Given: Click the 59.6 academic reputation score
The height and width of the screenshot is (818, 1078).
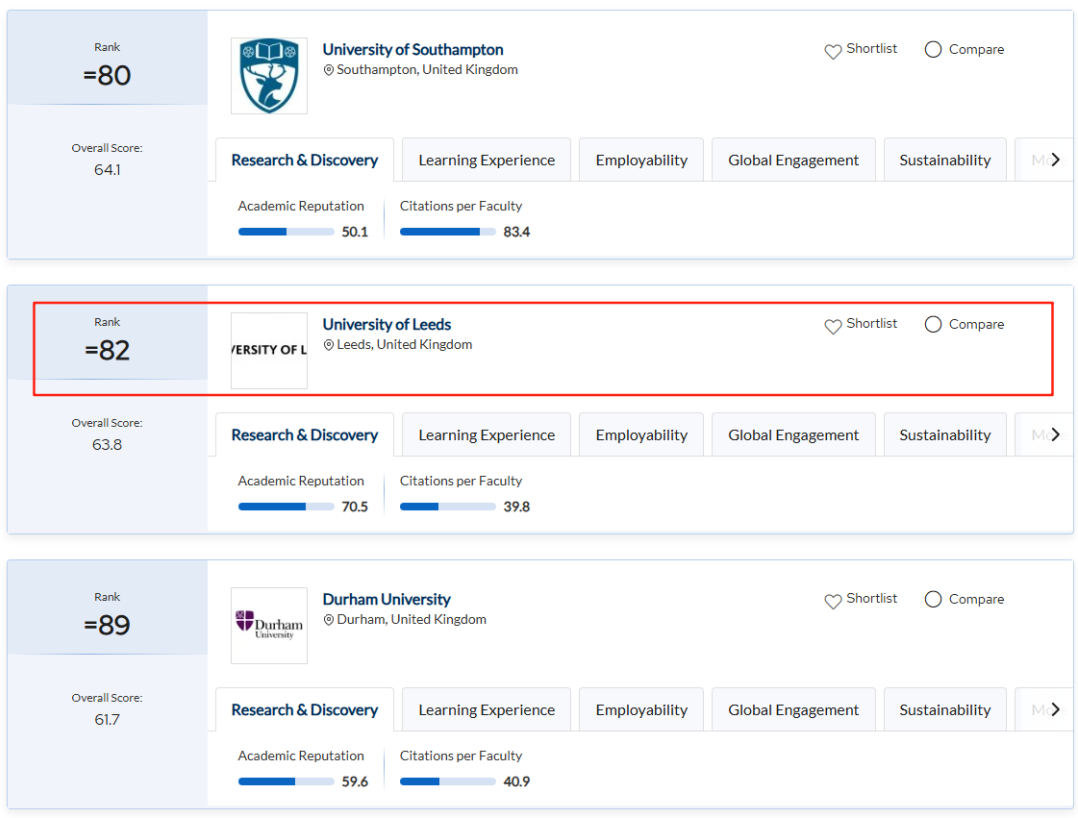Looking at the screenshot, I should click(355, 782).
